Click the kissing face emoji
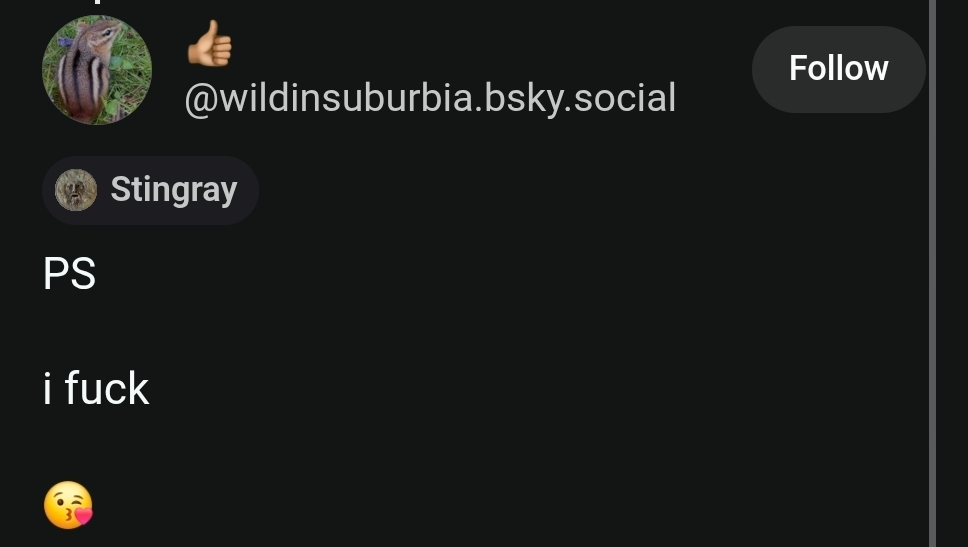Screen dimensions: 968x547 (68, 505)
